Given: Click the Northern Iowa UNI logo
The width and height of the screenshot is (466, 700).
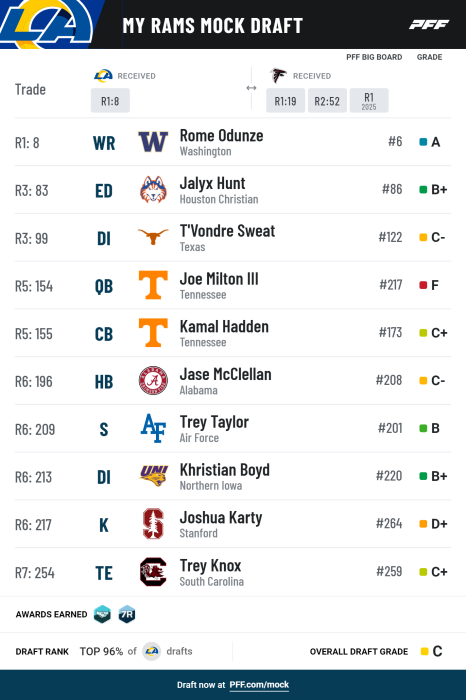Looking at the screenshot, I should point(153,475).
